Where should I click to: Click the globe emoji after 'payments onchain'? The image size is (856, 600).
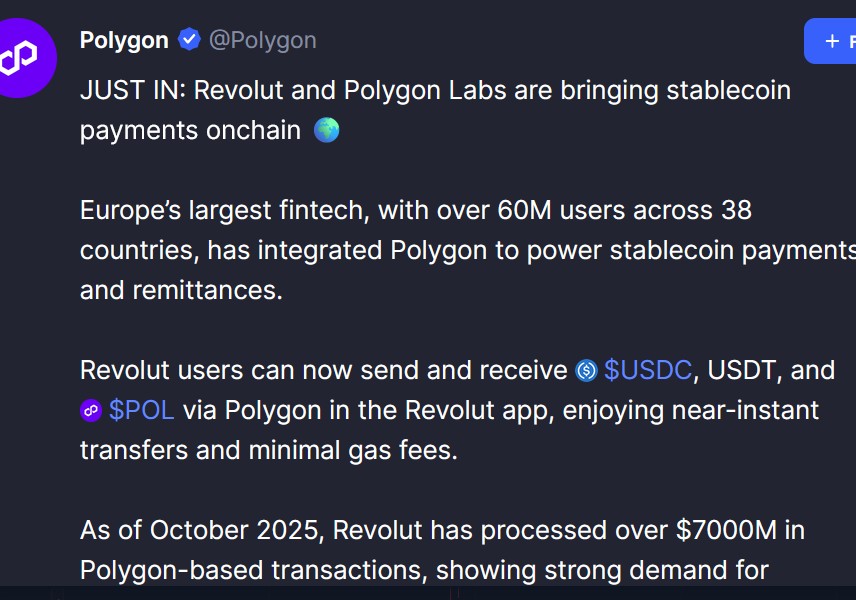pyautogui.click(x=326, y=130)
